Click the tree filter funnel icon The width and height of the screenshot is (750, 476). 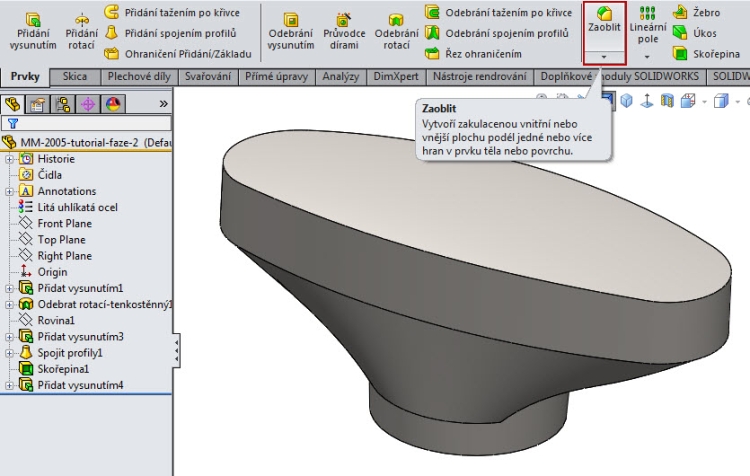click(13, 123)
